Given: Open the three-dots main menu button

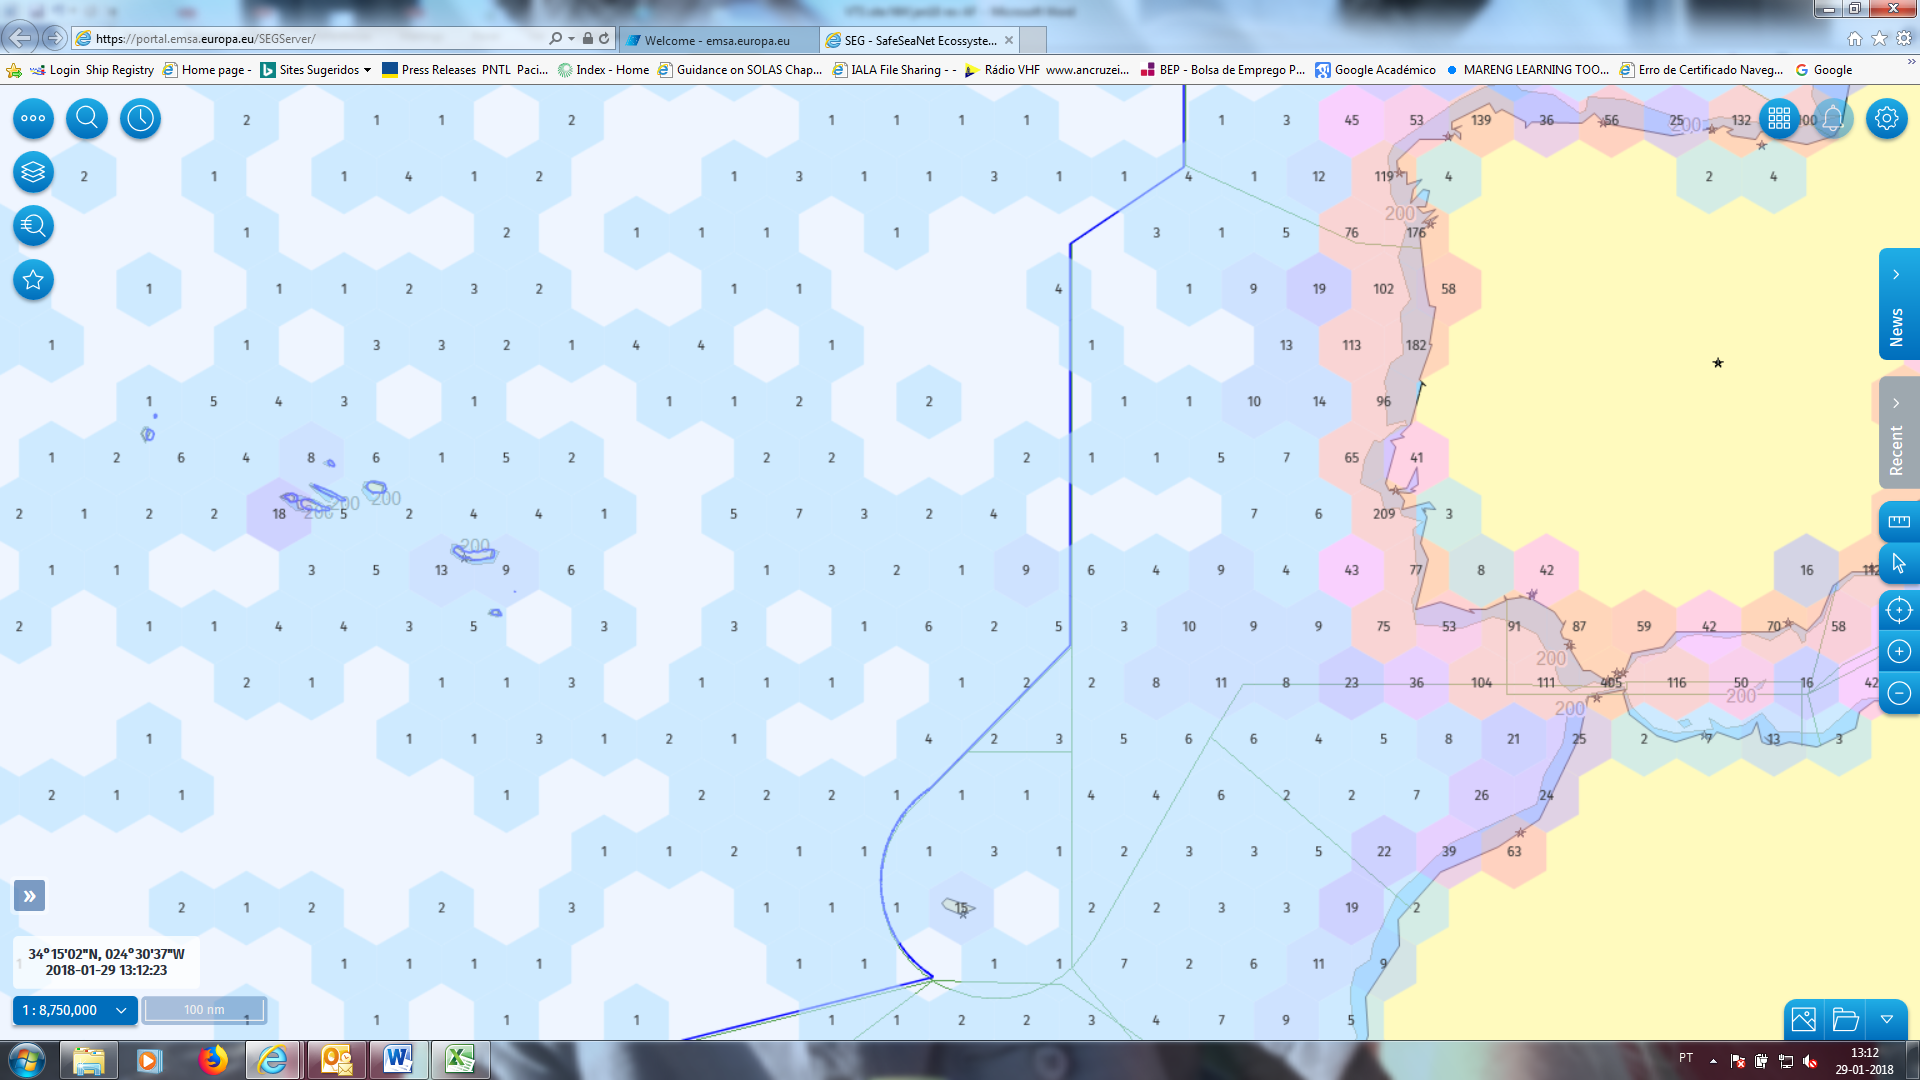Looking at the screenshot, I should [33, 118].
